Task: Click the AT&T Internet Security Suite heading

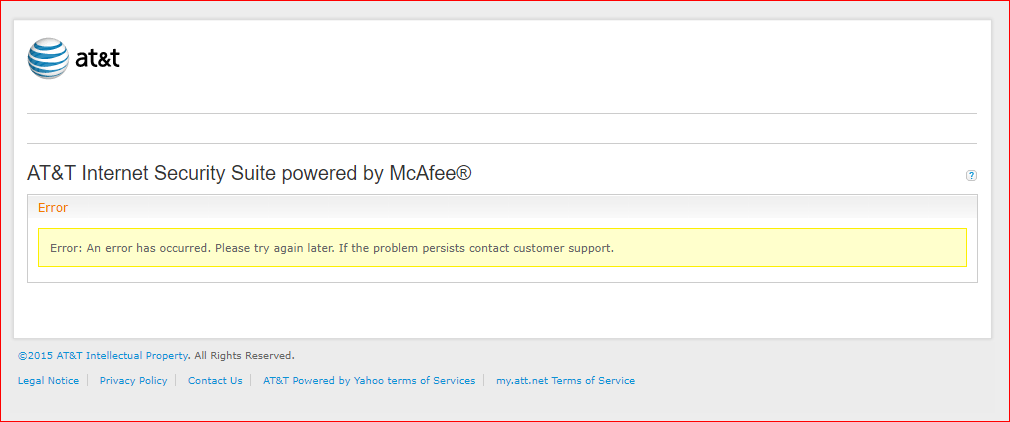Action: click(249, 174)
